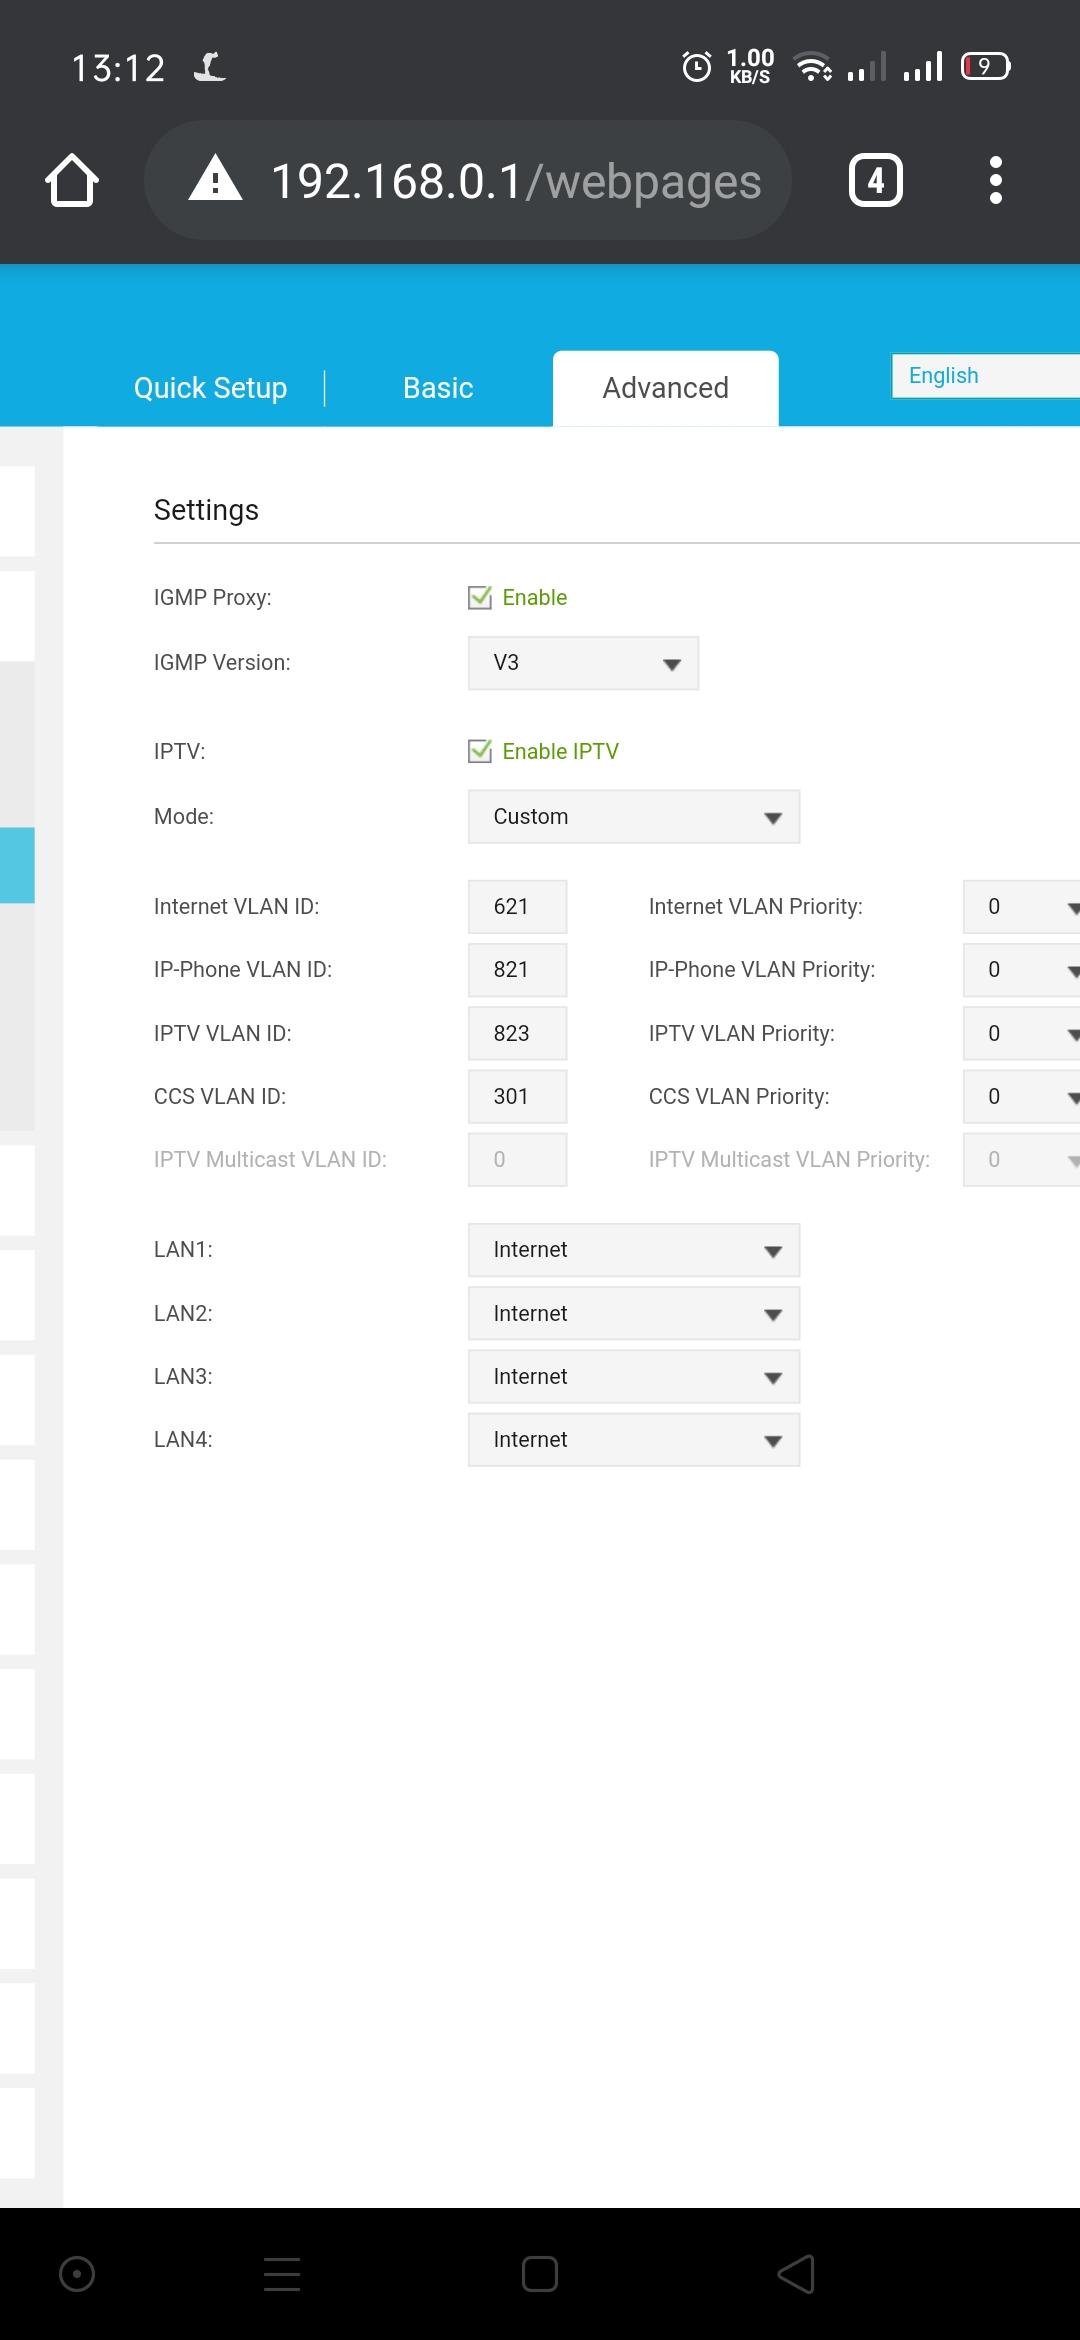Tap the insecure site warning triangle

click(215, 181)
